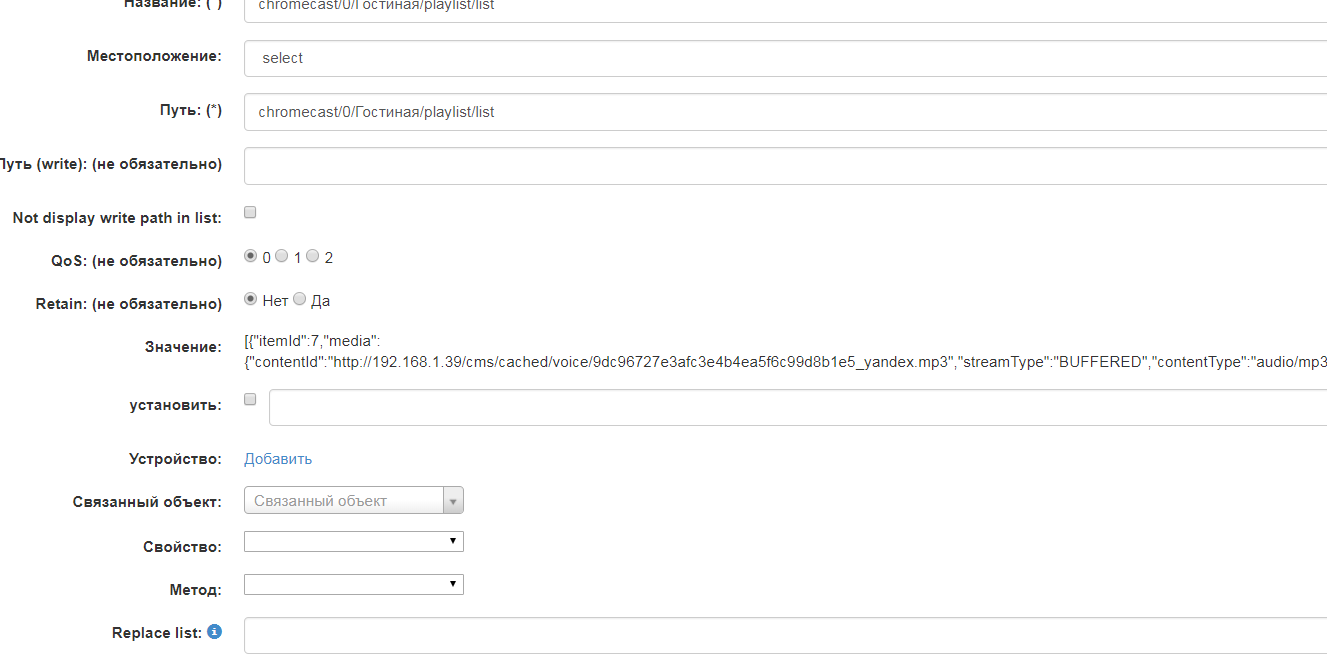Click the Местоположение field containing 'select'
1327x663 pixels.
pyautogui.click(x=600, y=57)
